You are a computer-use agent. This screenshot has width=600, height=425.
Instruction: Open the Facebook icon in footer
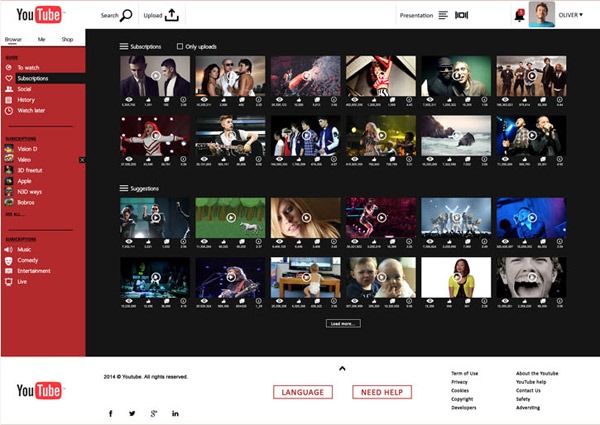click(111, 413)
